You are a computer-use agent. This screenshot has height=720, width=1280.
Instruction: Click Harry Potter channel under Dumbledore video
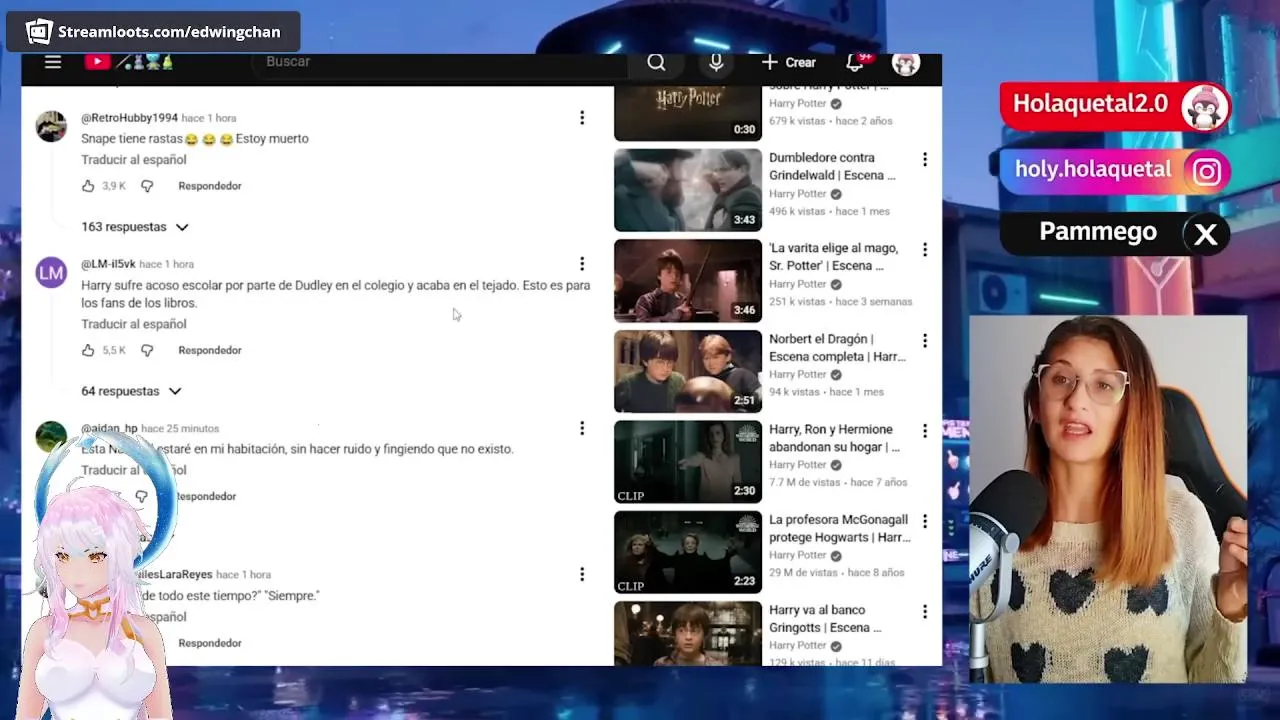pos(797,194)
